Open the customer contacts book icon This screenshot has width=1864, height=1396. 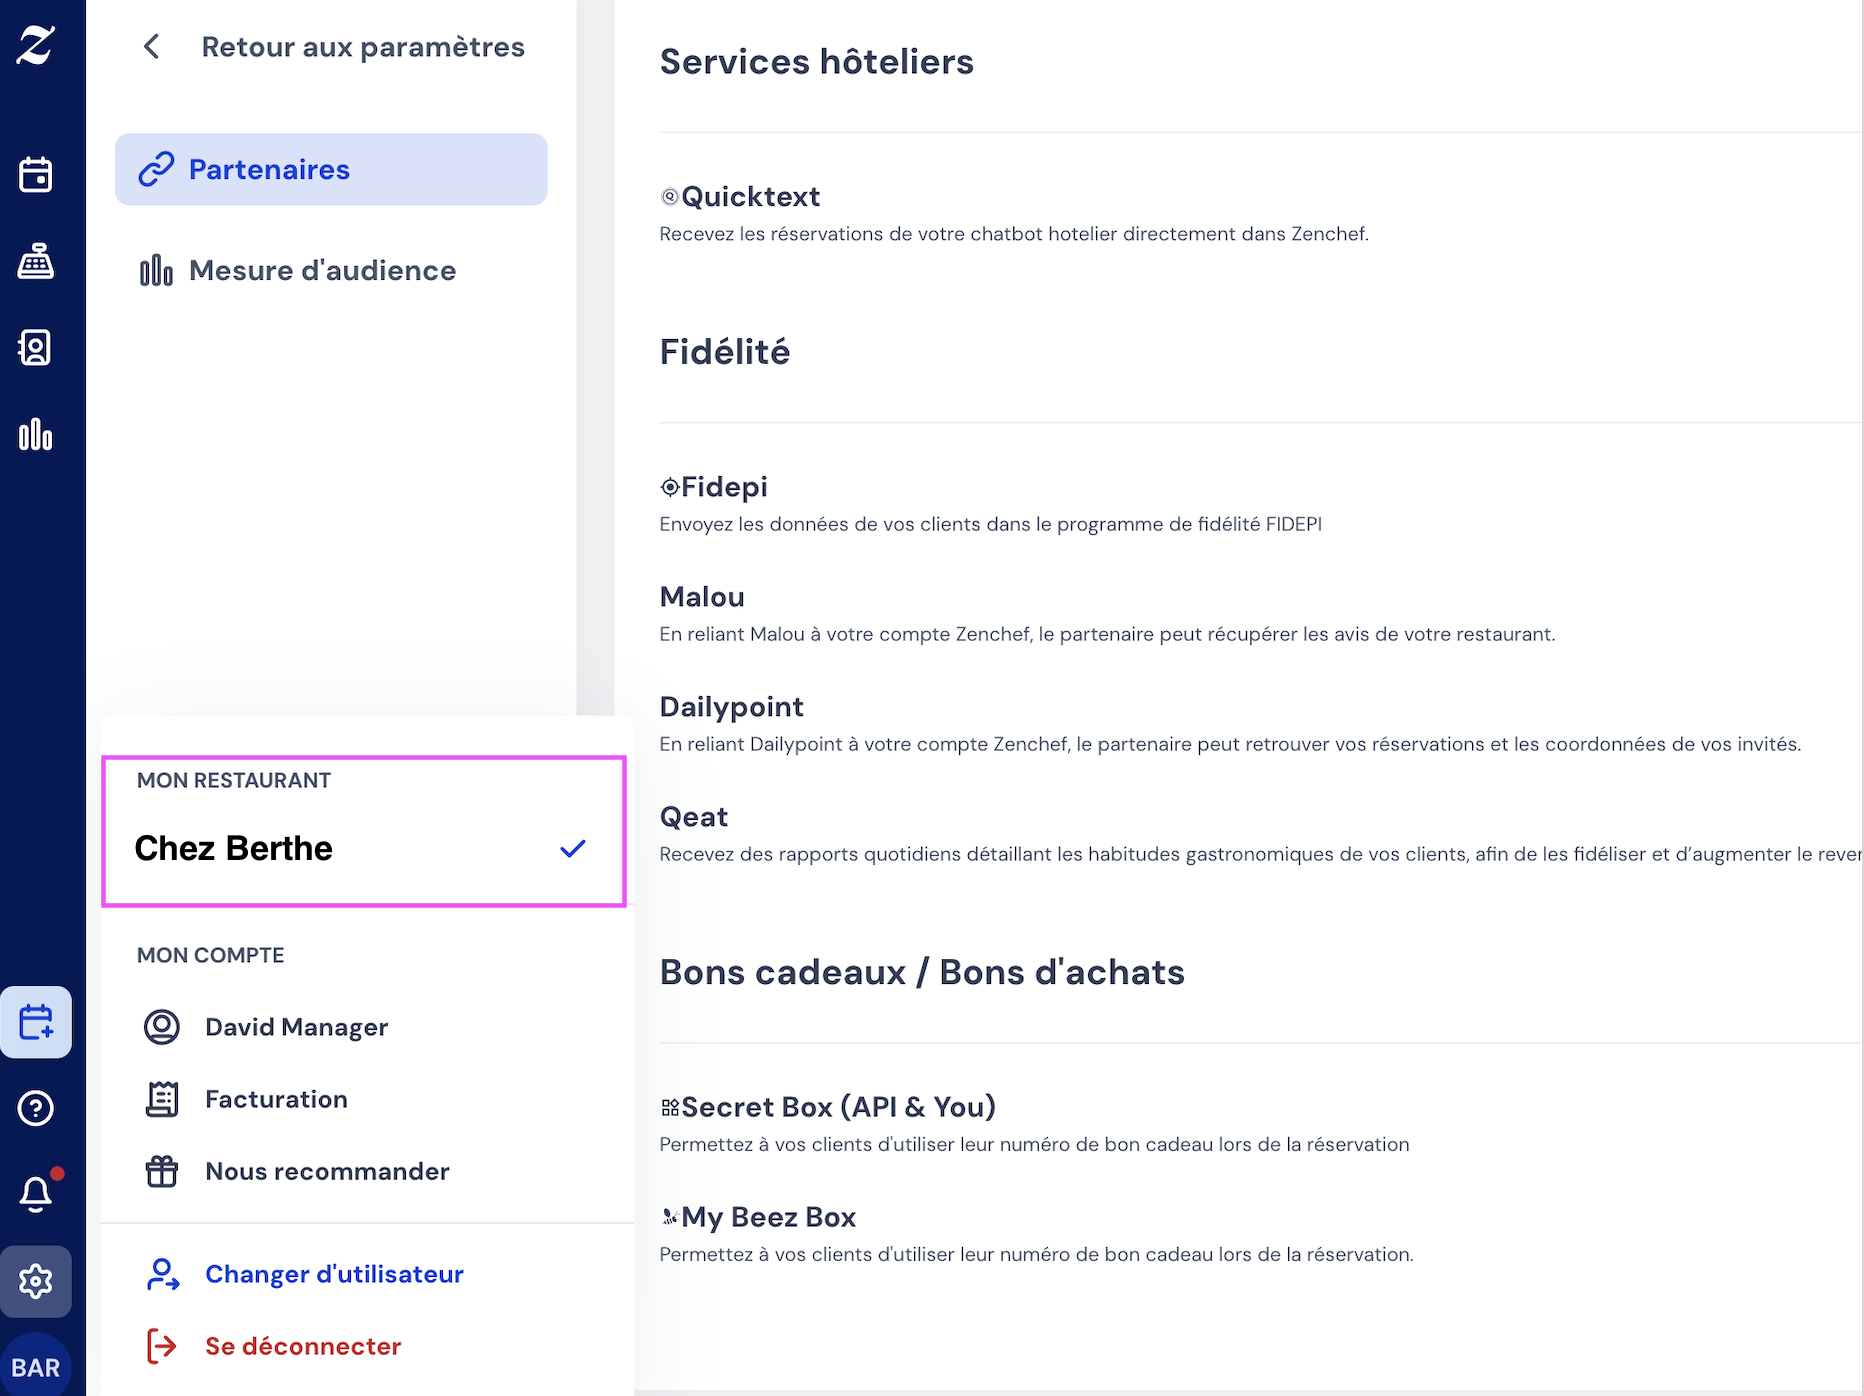coord(36,348)
